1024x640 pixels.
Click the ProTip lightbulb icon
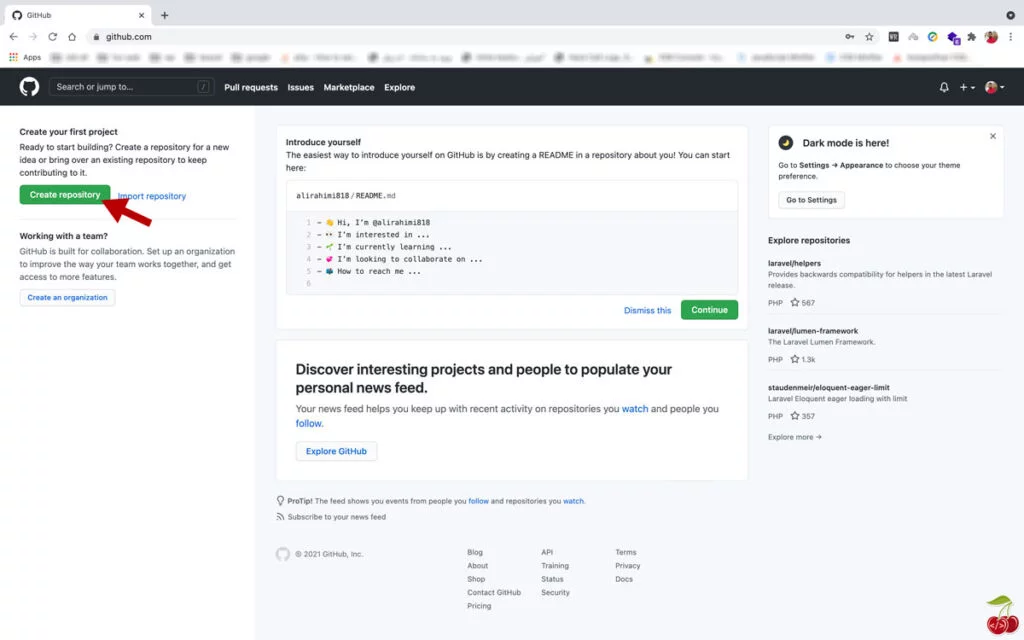(x=282, y=500)
